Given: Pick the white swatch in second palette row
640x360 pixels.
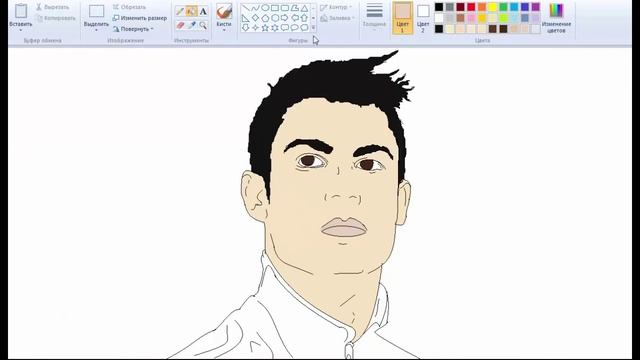Looking at the screenshot, I should pyautogui.click(x=439, y=18).
